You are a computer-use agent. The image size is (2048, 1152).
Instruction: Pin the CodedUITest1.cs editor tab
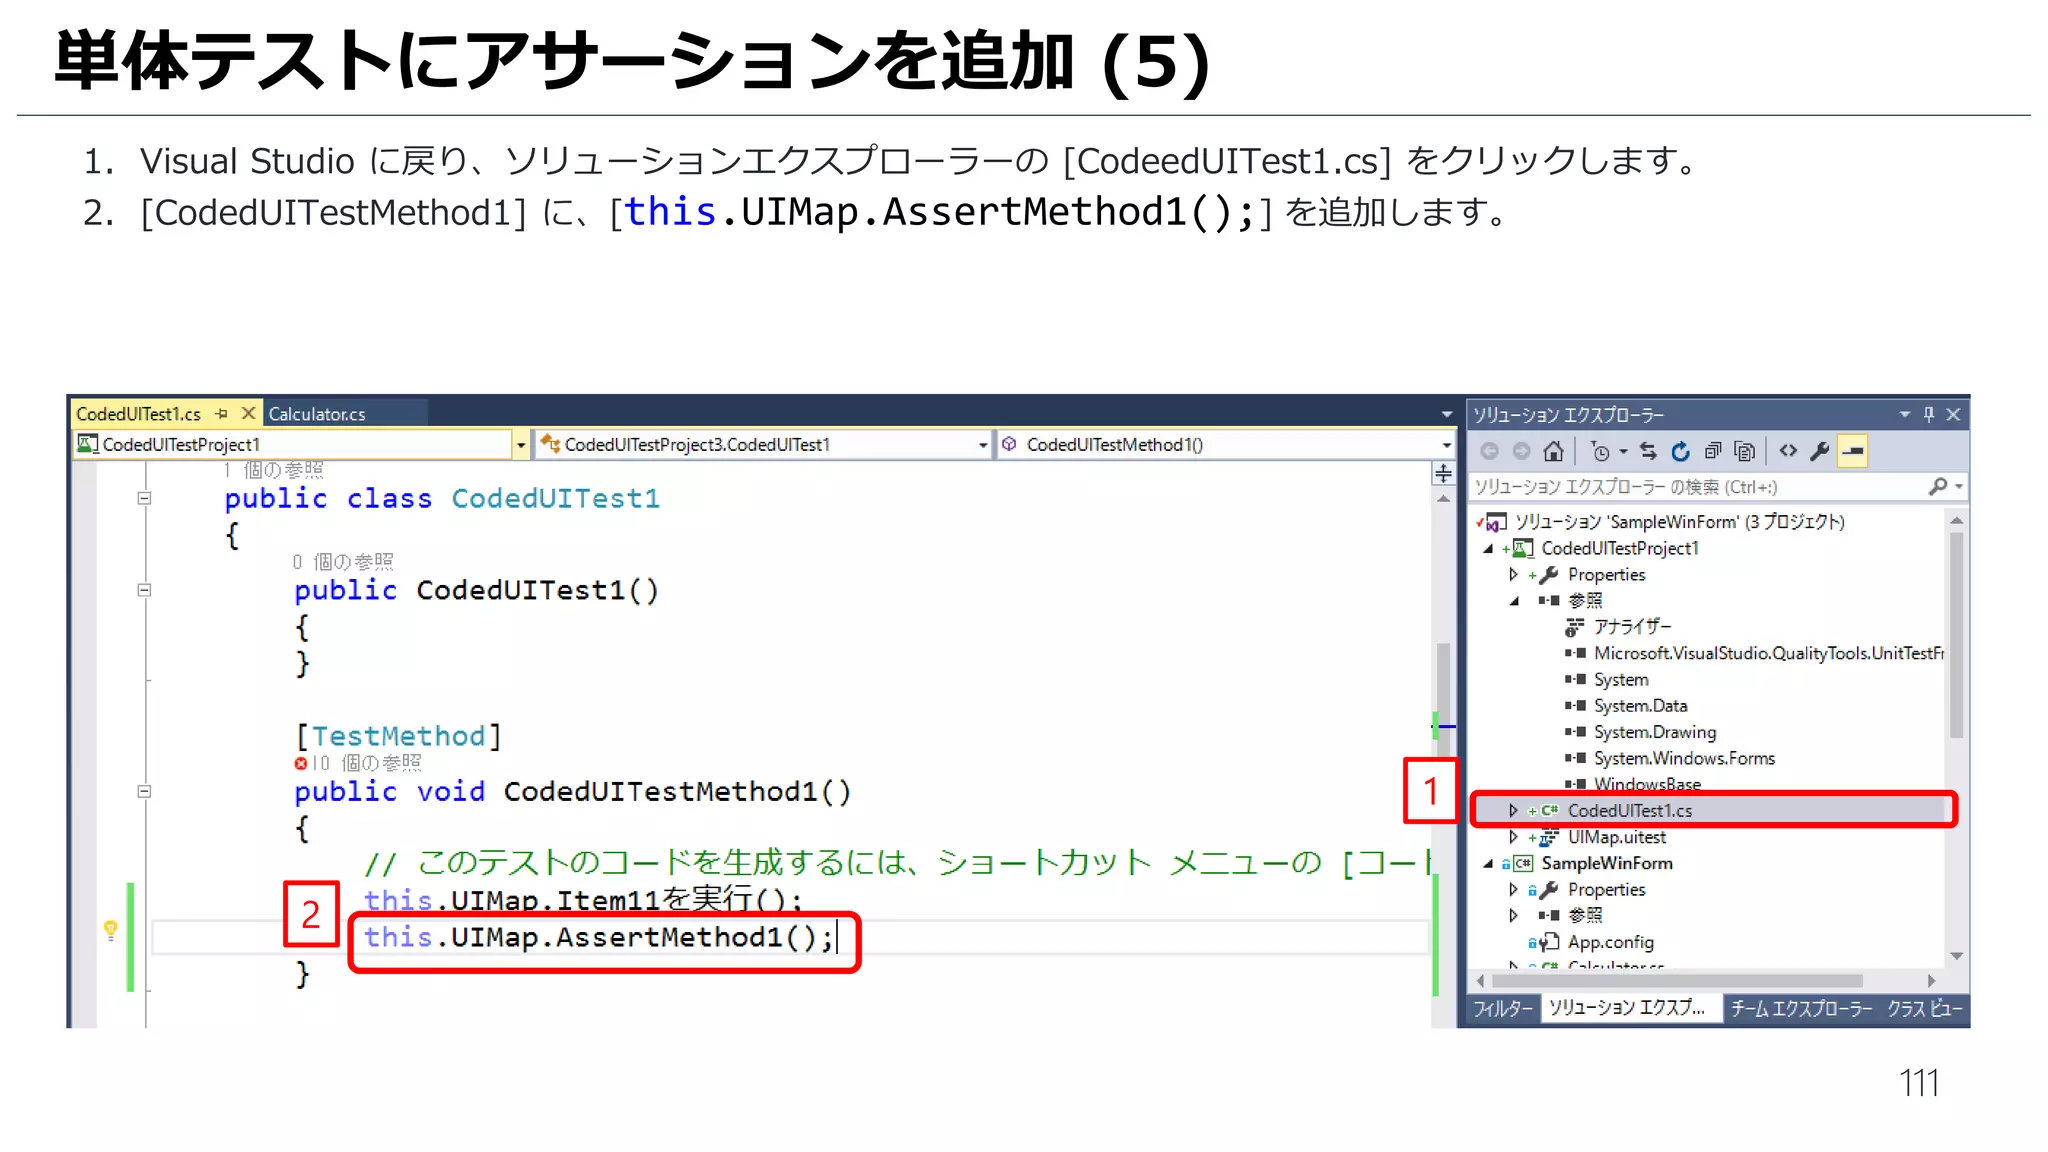[222, 413]
